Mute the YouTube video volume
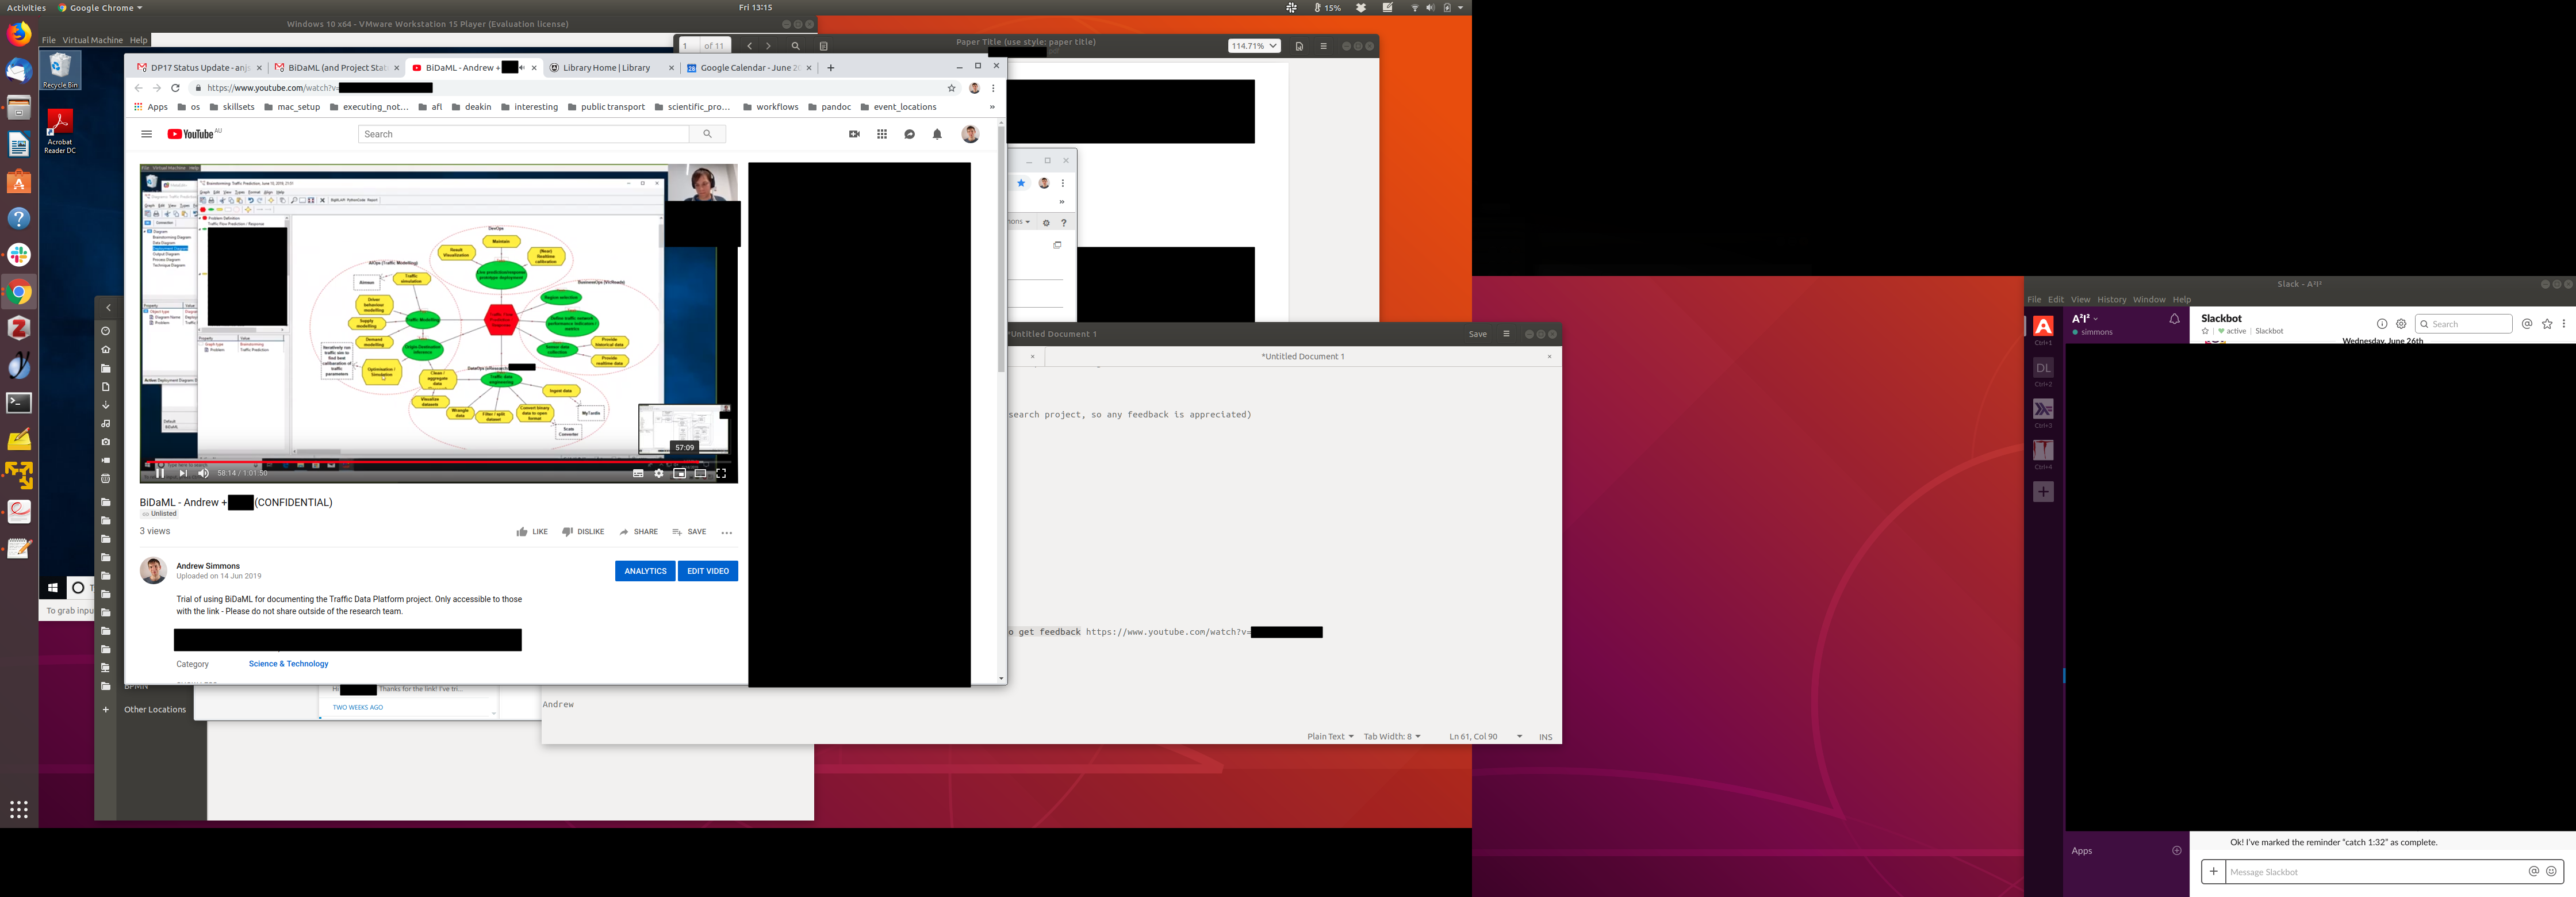 click(x=203, y=473)
